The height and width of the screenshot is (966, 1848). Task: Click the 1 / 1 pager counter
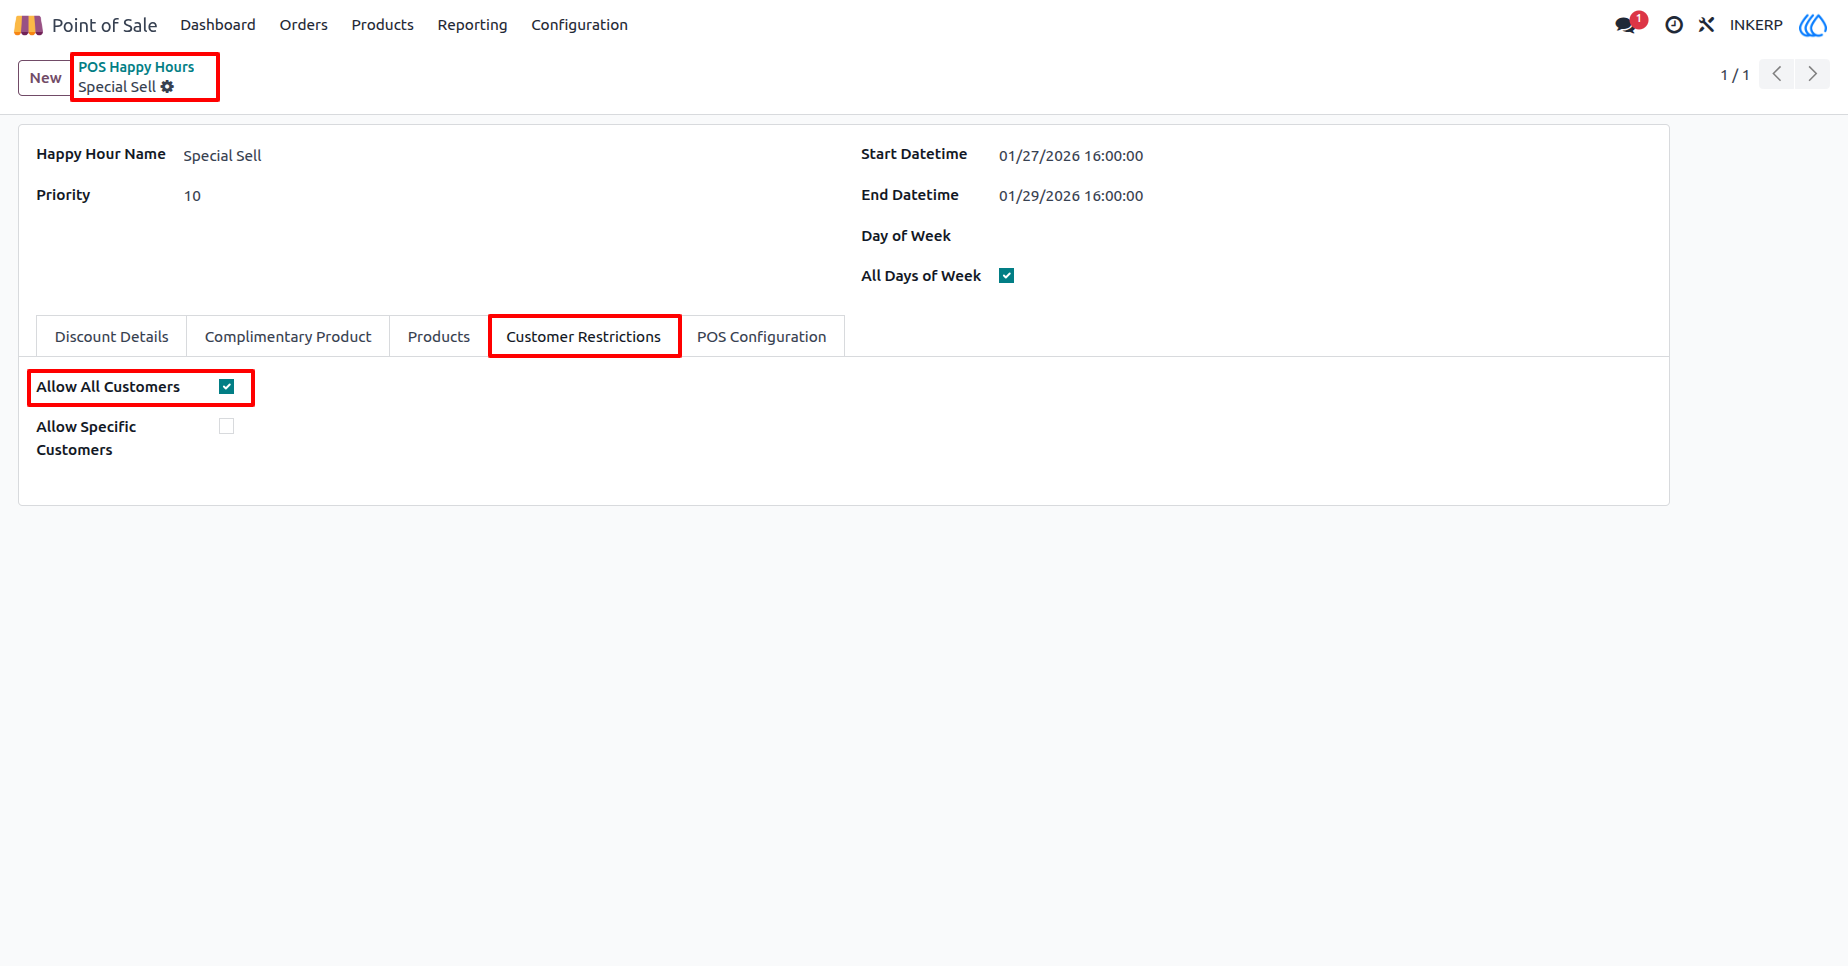click(x=1735, y=75)
